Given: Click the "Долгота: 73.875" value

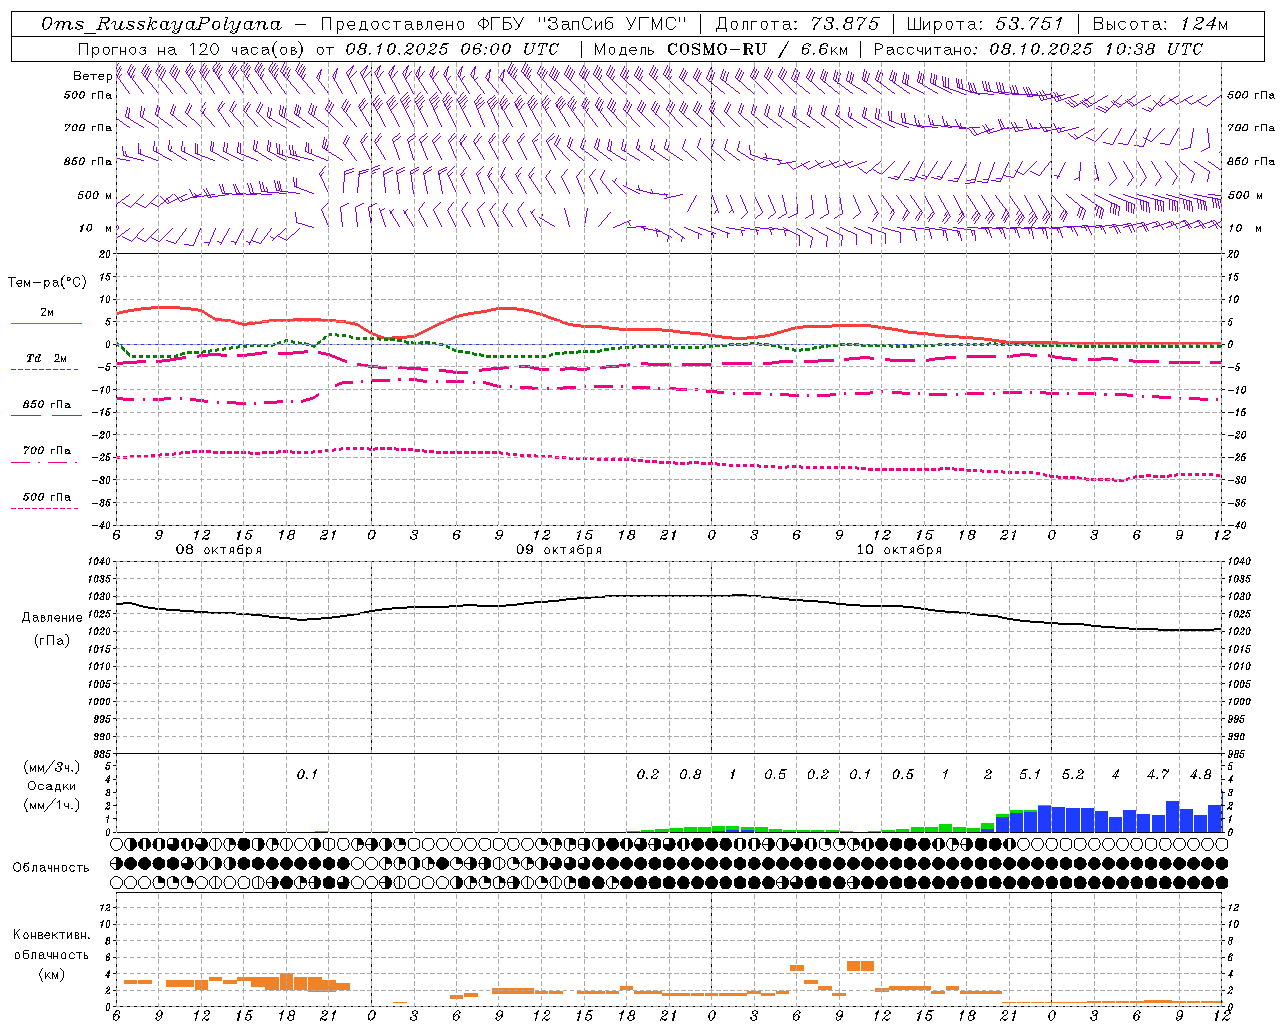Looking at the screenshot, I should (x=798, y=24).
